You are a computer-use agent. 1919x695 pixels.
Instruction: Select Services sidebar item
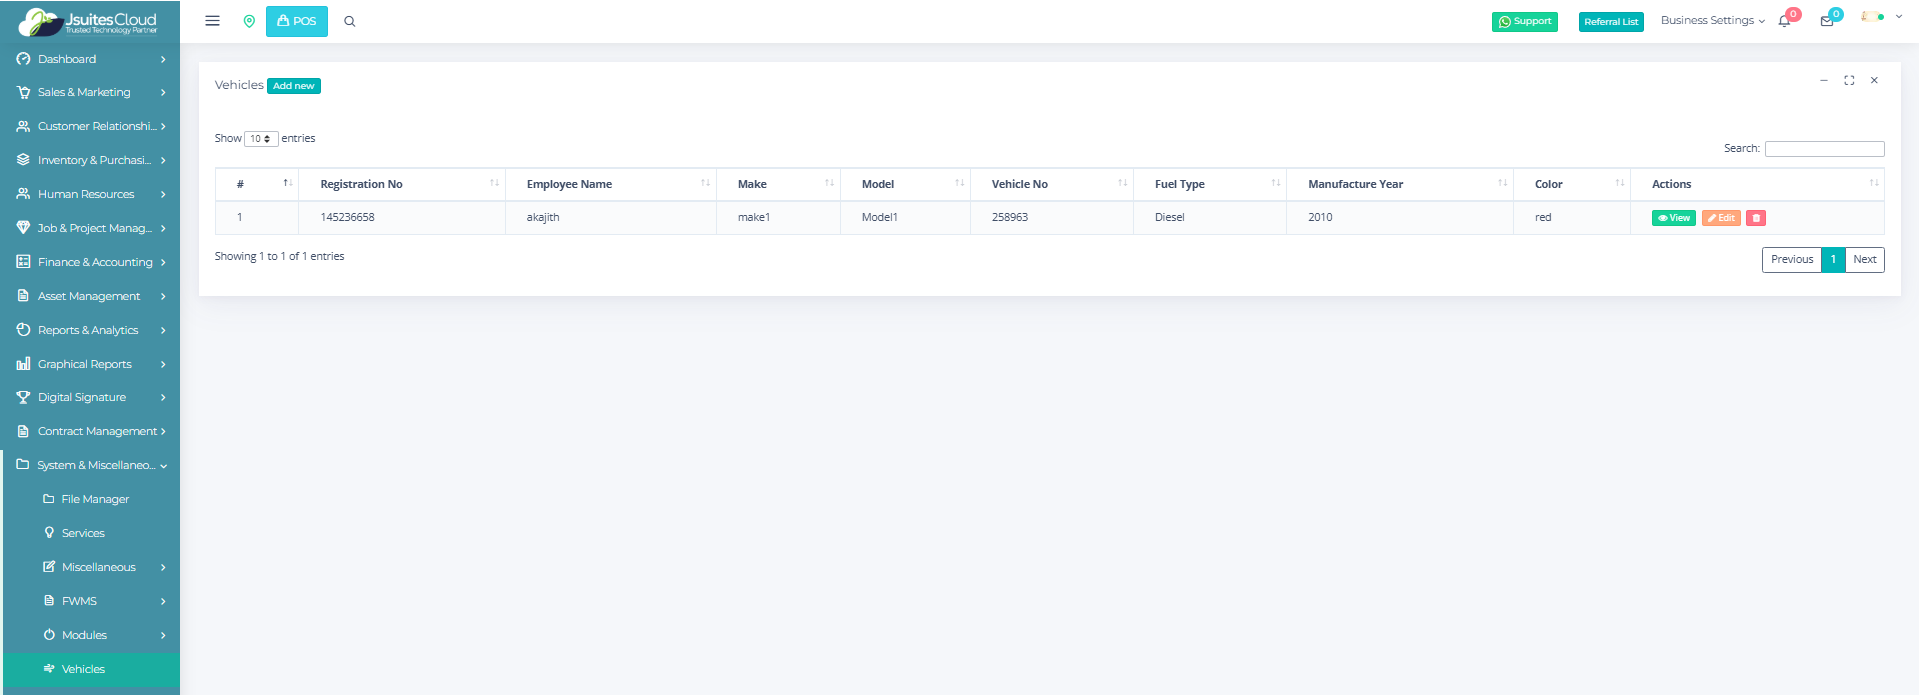tap(83, 533)
